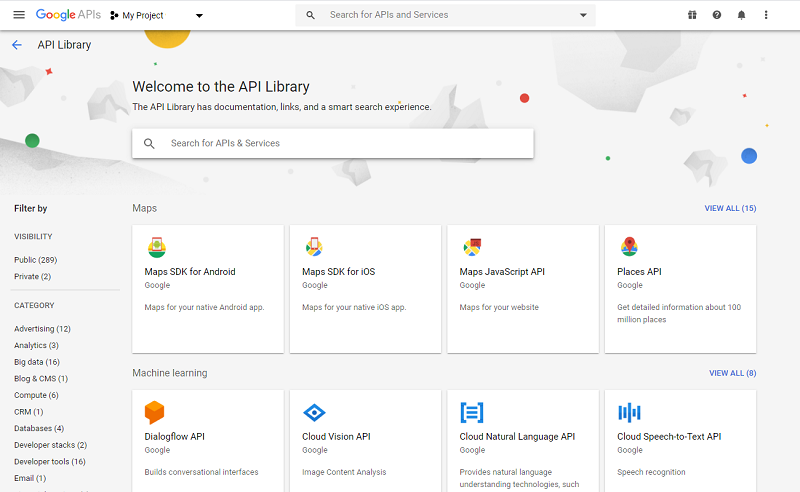
Task: Click 'Maps for your native iOS app.' description
Action: click(x=354, y=307)
